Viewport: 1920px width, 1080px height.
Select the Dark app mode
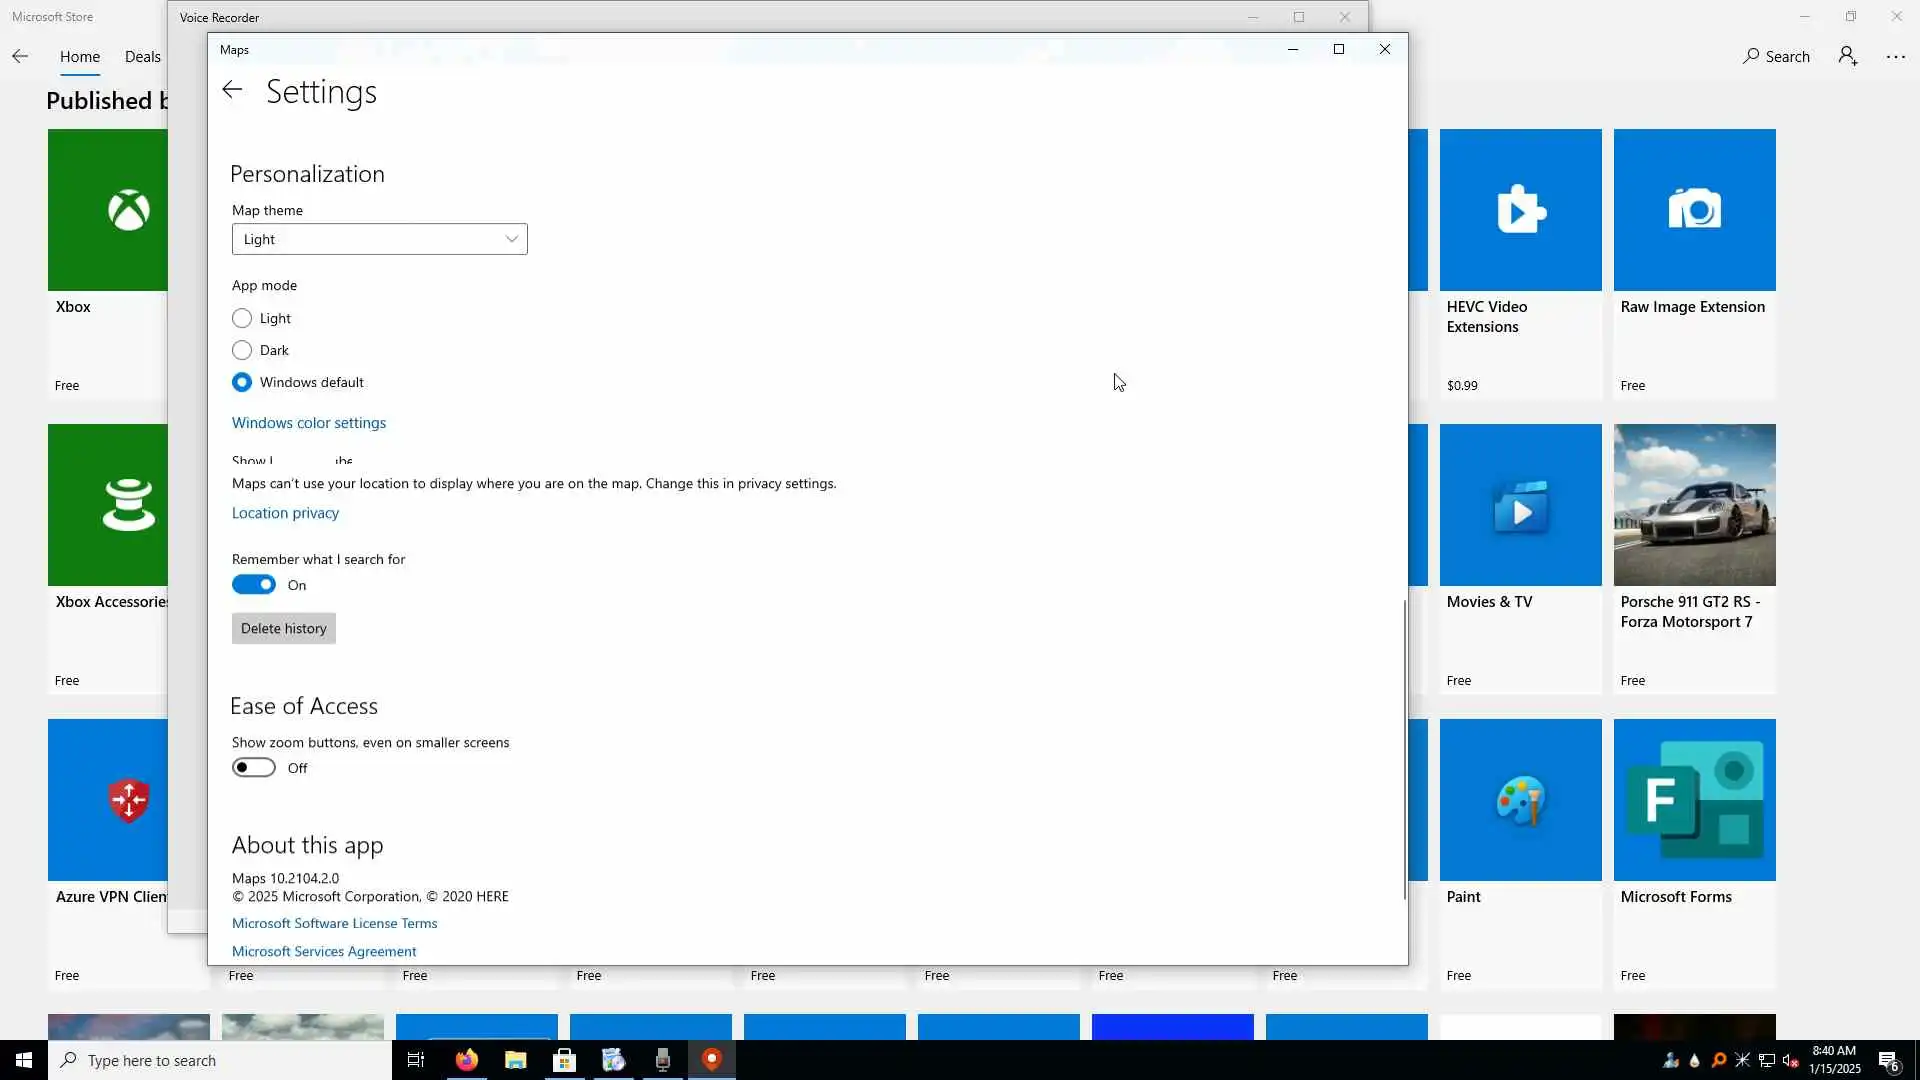pos(242,350)
